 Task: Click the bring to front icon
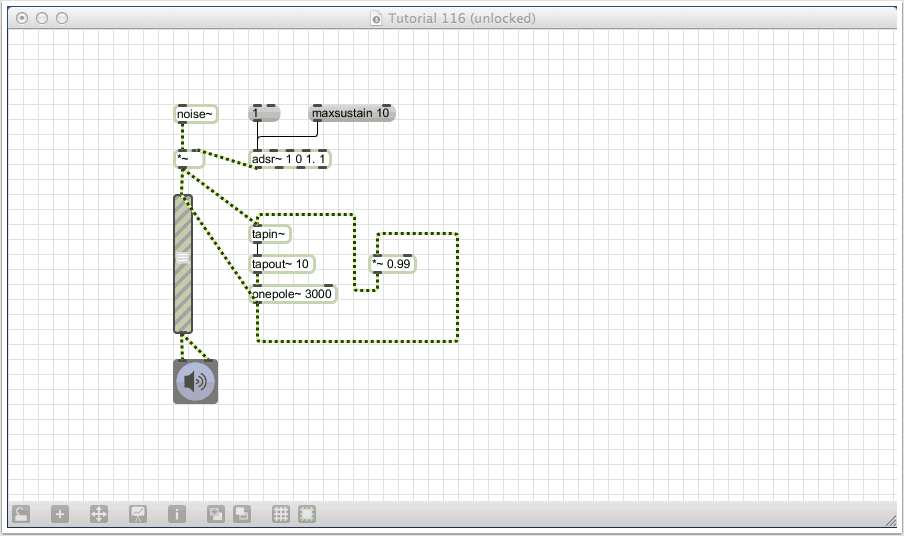click(216, 514)
